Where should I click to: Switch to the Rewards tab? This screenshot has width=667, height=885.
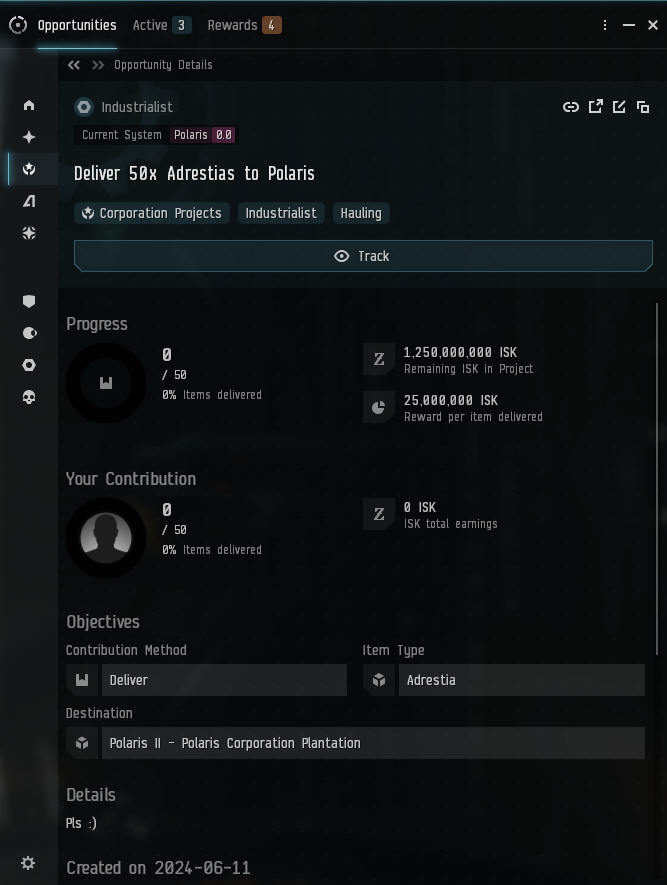(x=244, y=25)
